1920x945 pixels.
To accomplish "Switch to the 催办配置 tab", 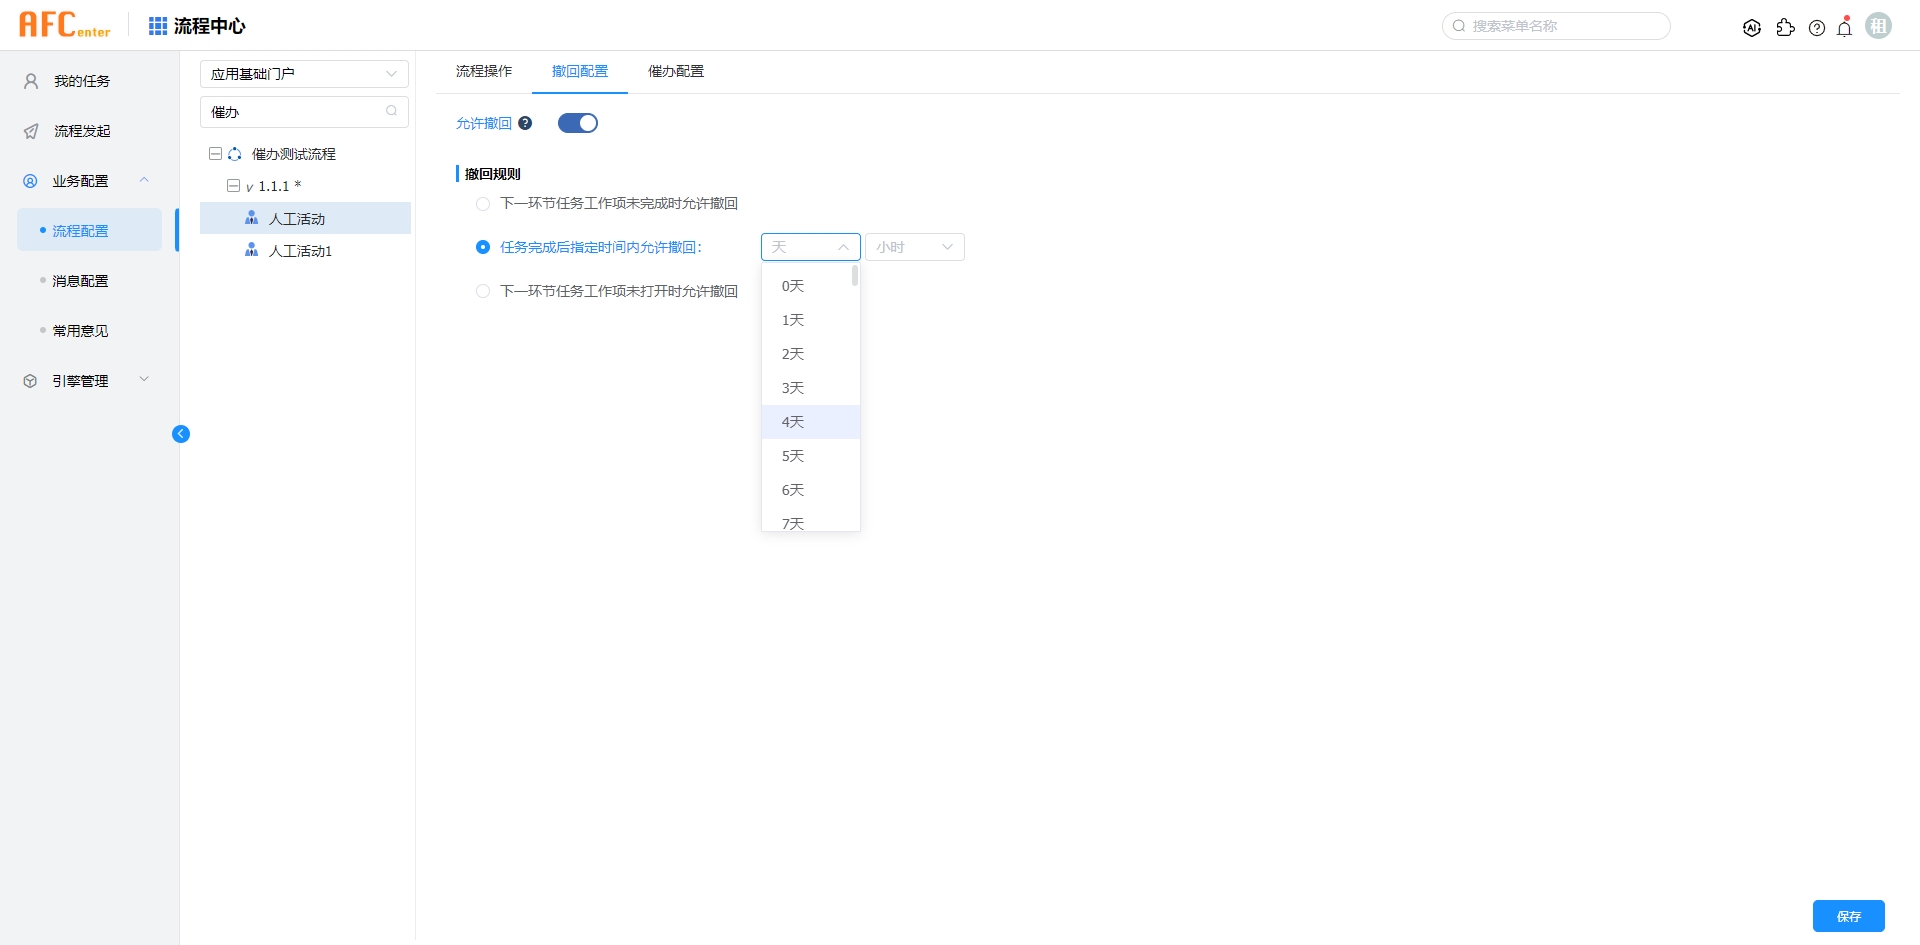I will coord(675,71).
